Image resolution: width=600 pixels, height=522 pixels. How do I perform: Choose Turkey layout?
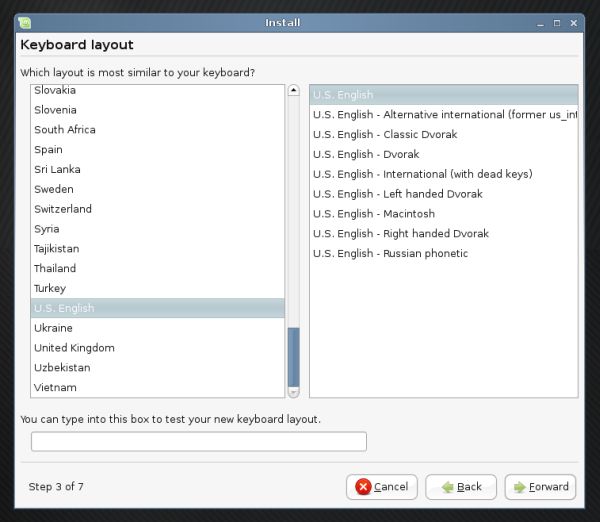(157, 289)
